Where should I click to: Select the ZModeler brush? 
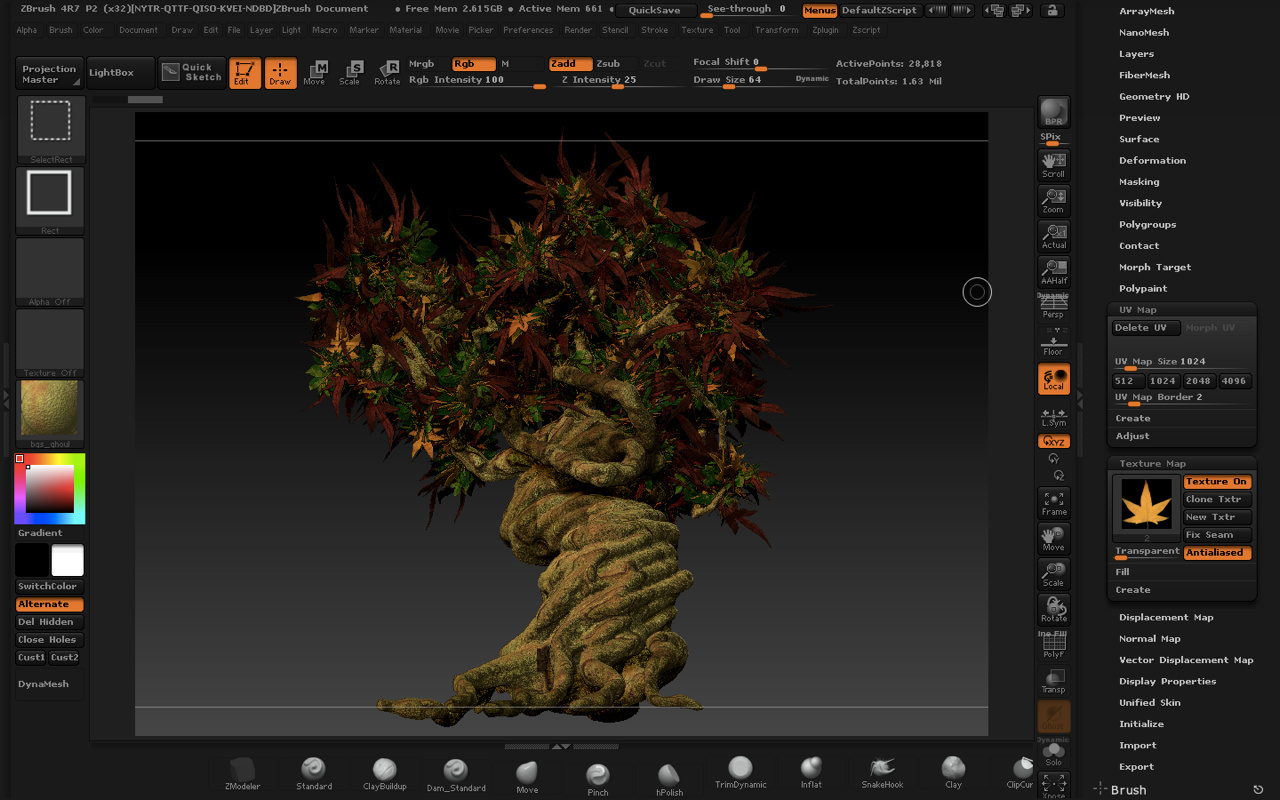244,774
